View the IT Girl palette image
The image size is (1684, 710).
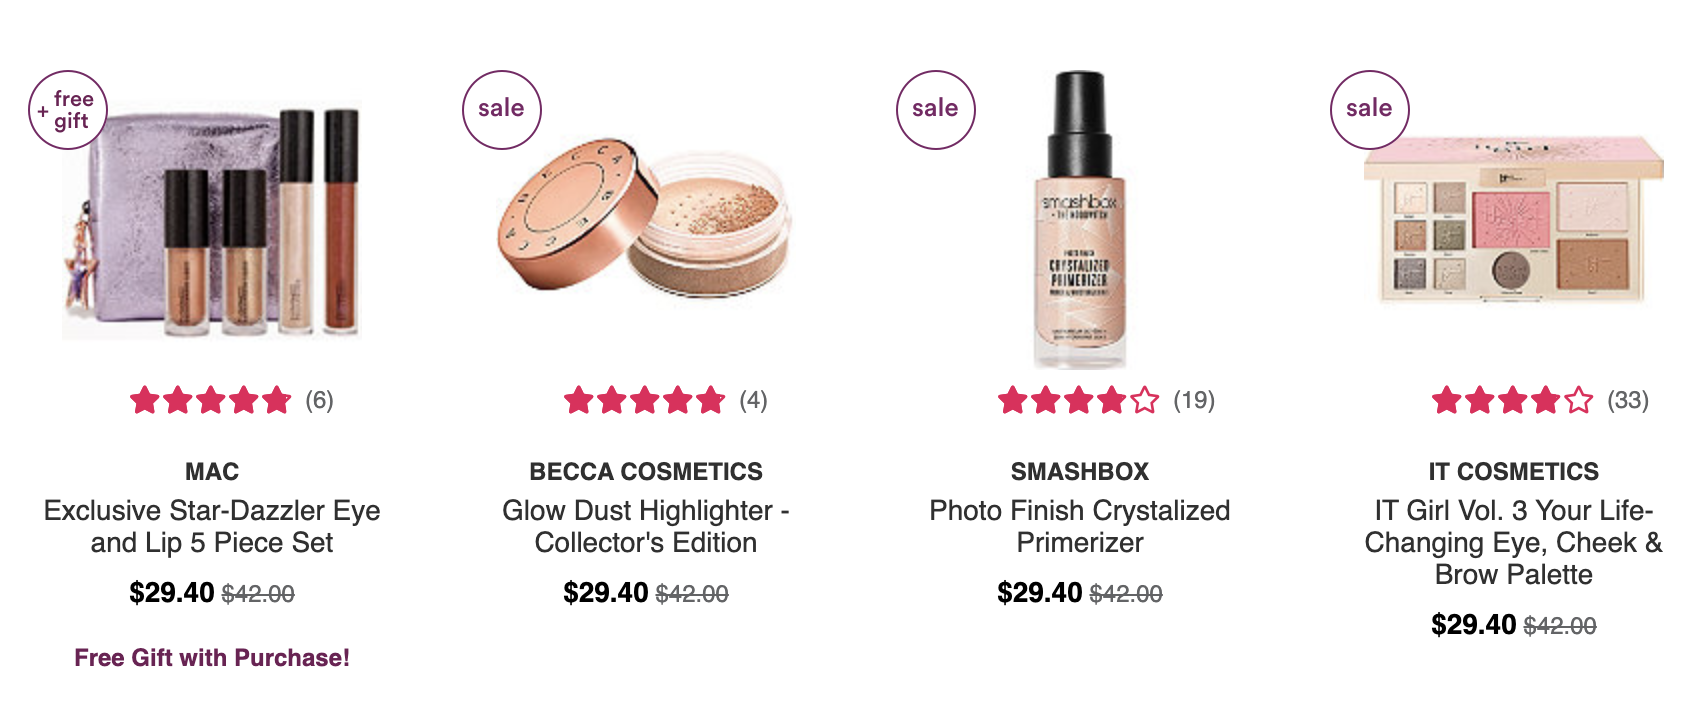tap(1514, 220)
